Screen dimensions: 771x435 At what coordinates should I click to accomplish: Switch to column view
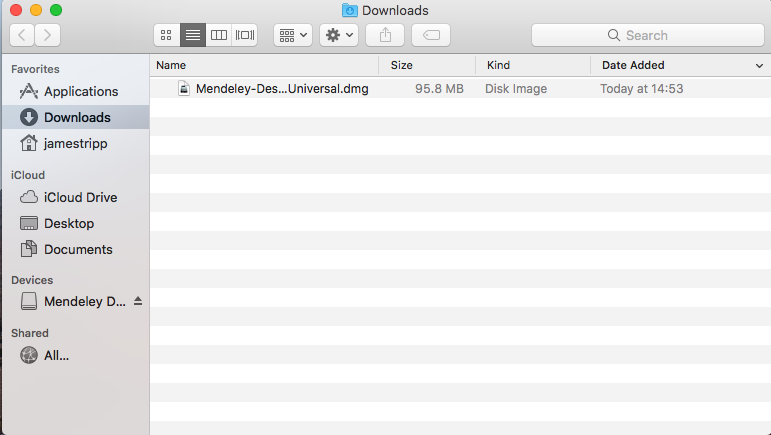pos(219,35)
